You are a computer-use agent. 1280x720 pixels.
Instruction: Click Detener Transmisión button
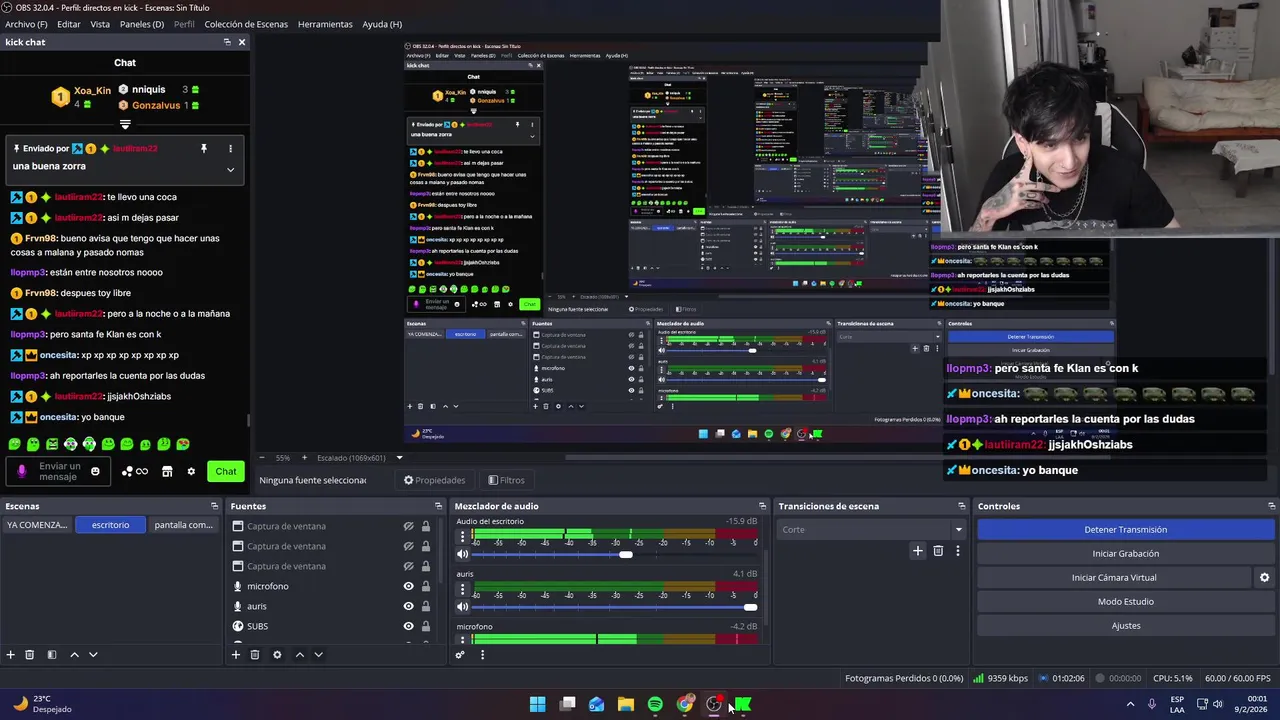tap(1125, 530)
